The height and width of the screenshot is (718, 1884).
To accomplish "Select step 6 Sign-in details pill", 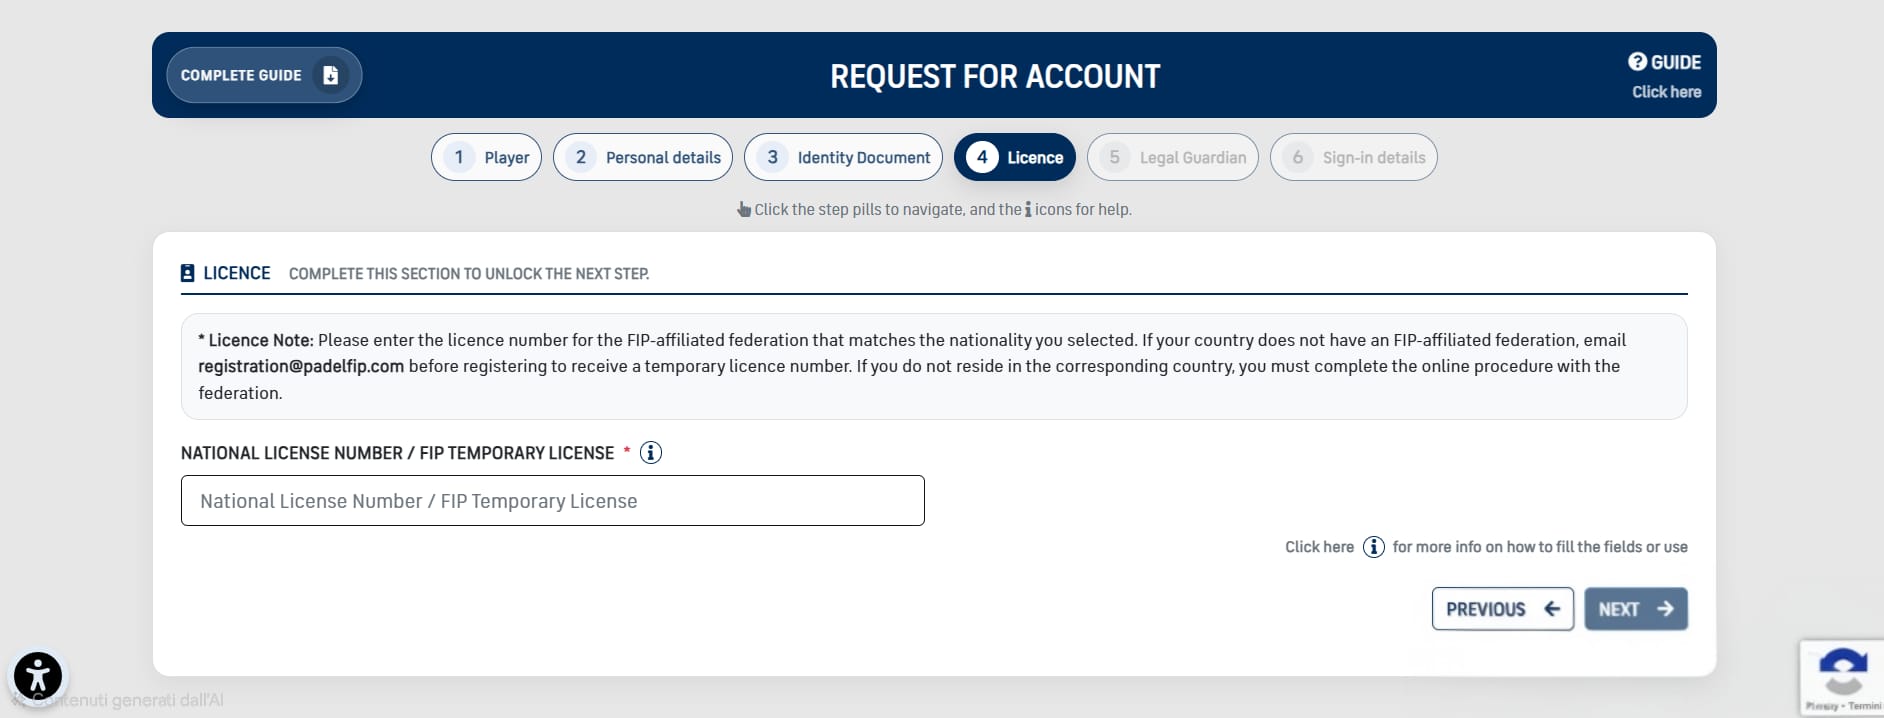I will [x=1353, y=157].
